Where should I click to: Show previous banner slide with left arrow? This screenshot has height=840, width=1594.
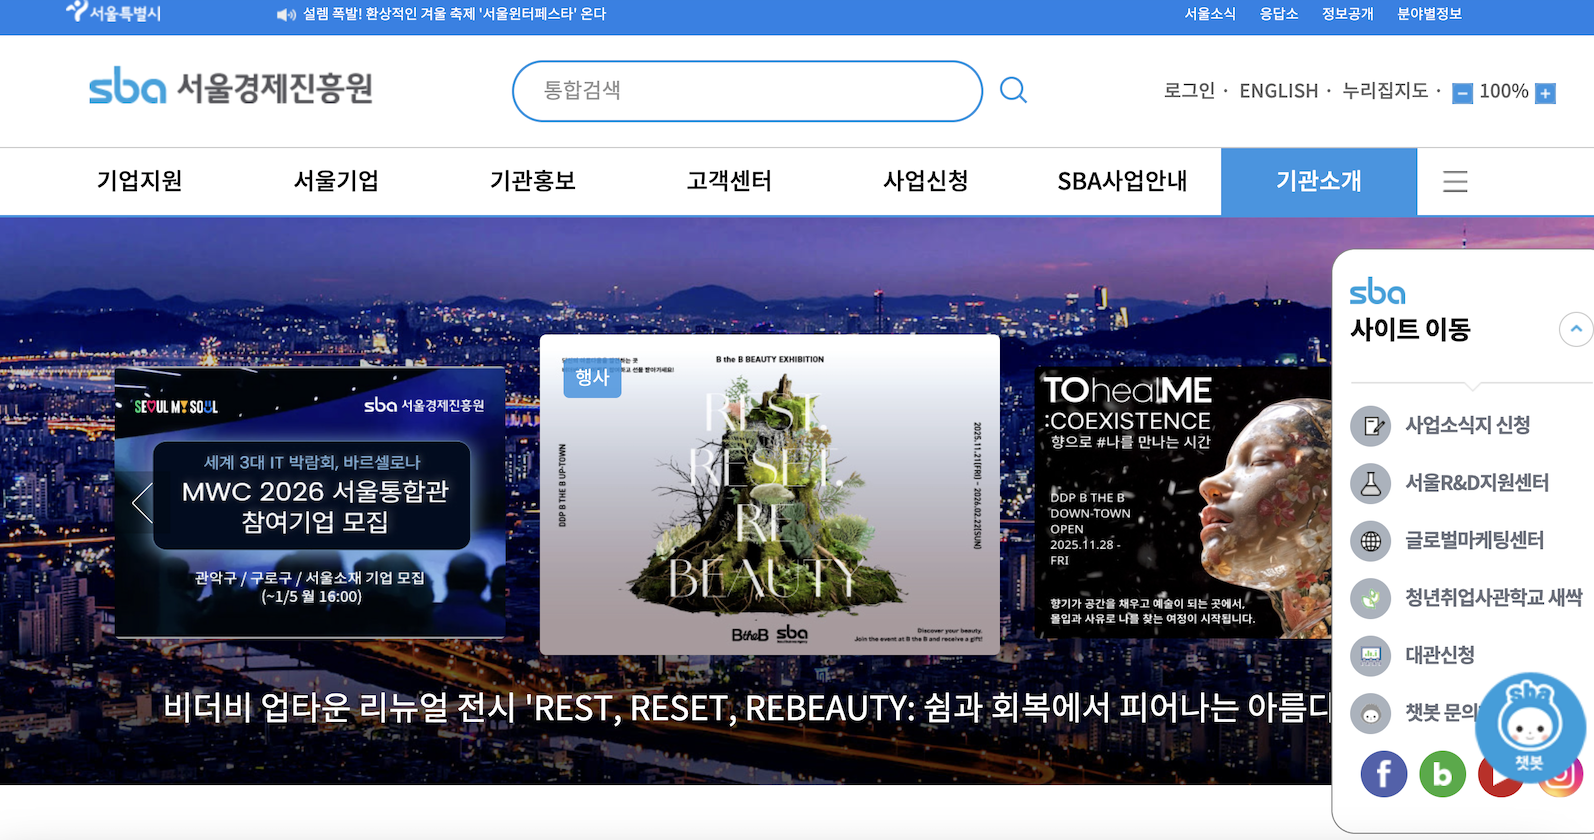point(142,502)
